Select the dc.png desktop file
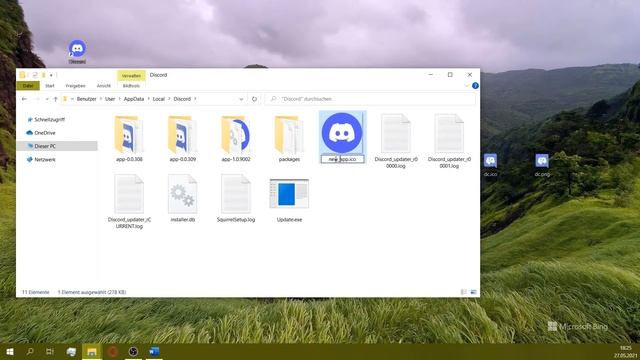The height and width of the screenshot is (360, 640). tap(542, 165)
